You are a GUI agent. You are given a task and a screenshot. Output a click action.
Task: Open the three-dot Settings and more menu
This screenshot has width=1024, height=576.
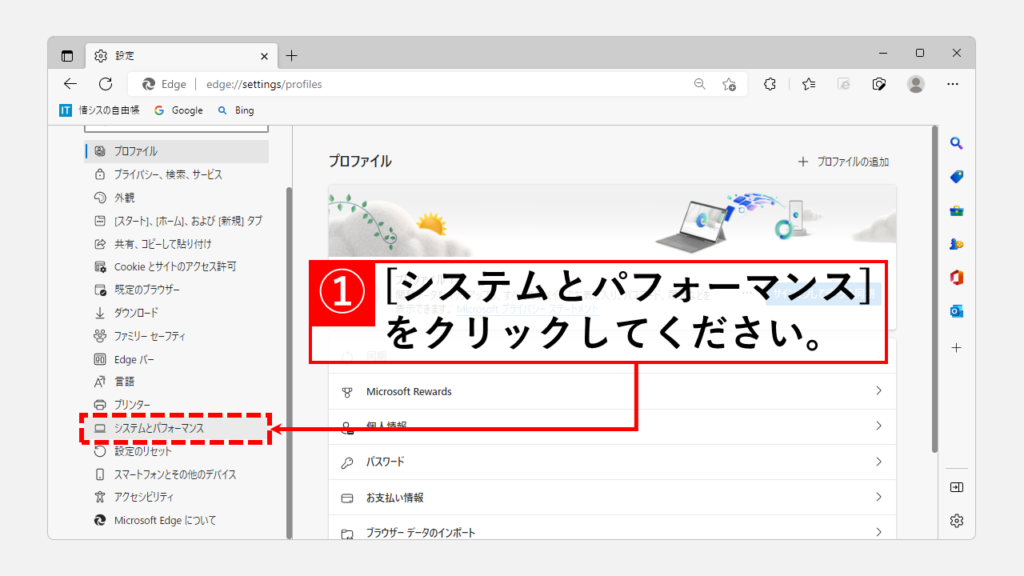point(953,85)
